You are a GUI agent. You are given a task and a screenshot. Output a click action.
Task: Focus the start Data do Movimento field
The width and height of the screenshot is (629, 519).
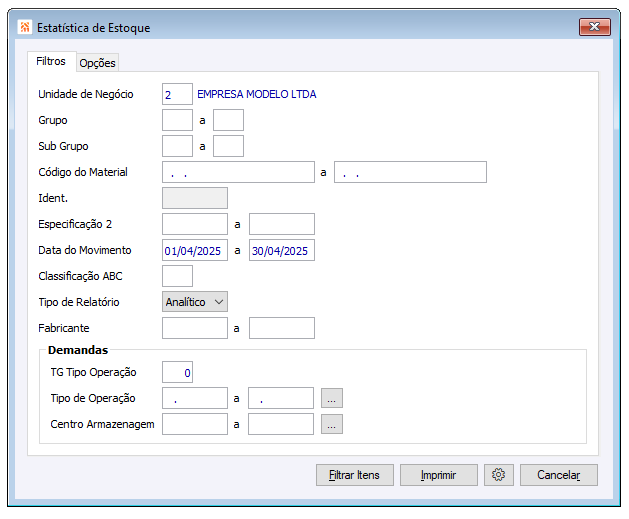click(195, 250)
